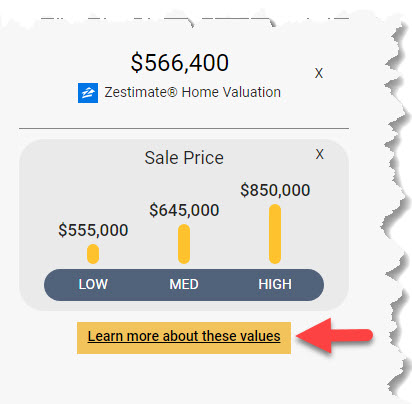Click the medium price yellow bar
Viewport: 412px width, 404px height.
click(x=184, y=244)
